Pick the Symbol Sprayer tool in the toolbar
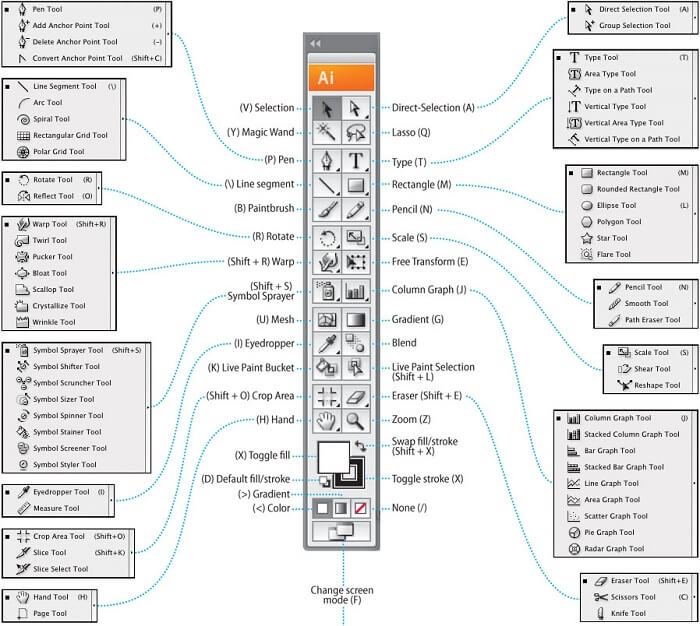Screen dimensions: 700x626 coord(327,291)
